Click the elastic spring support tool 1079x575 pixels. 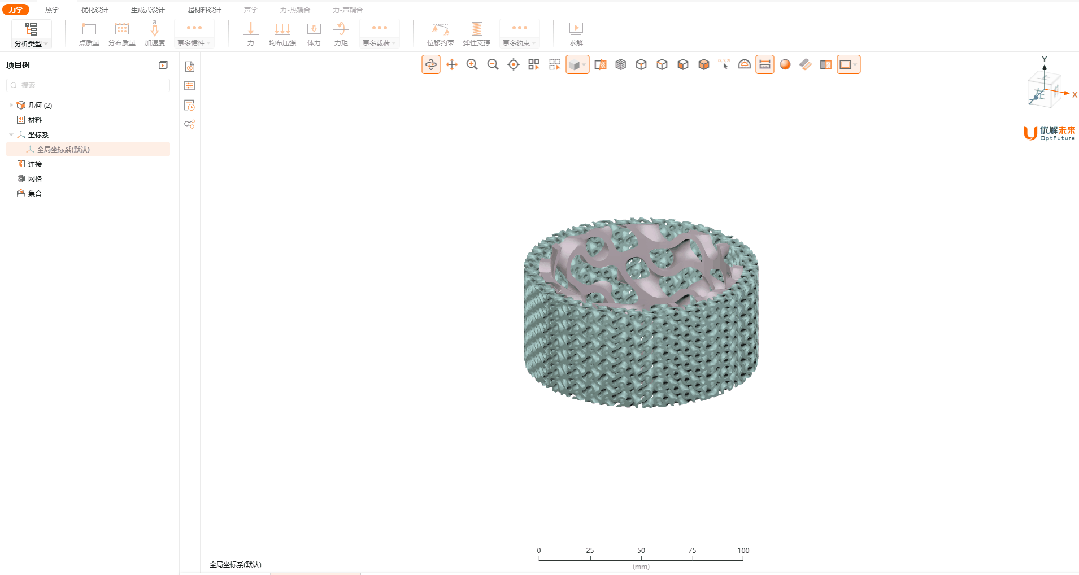[476, 34]
